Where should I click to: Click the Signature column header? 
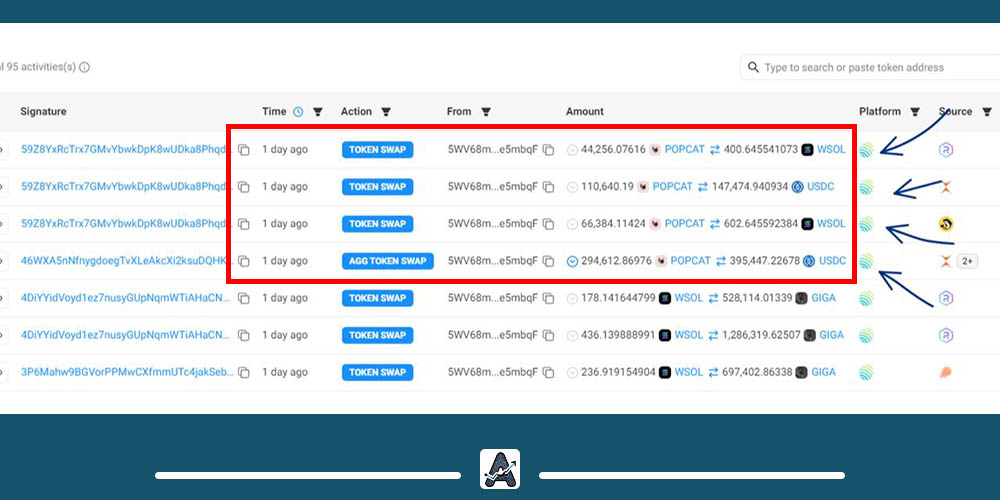[43, 112]
